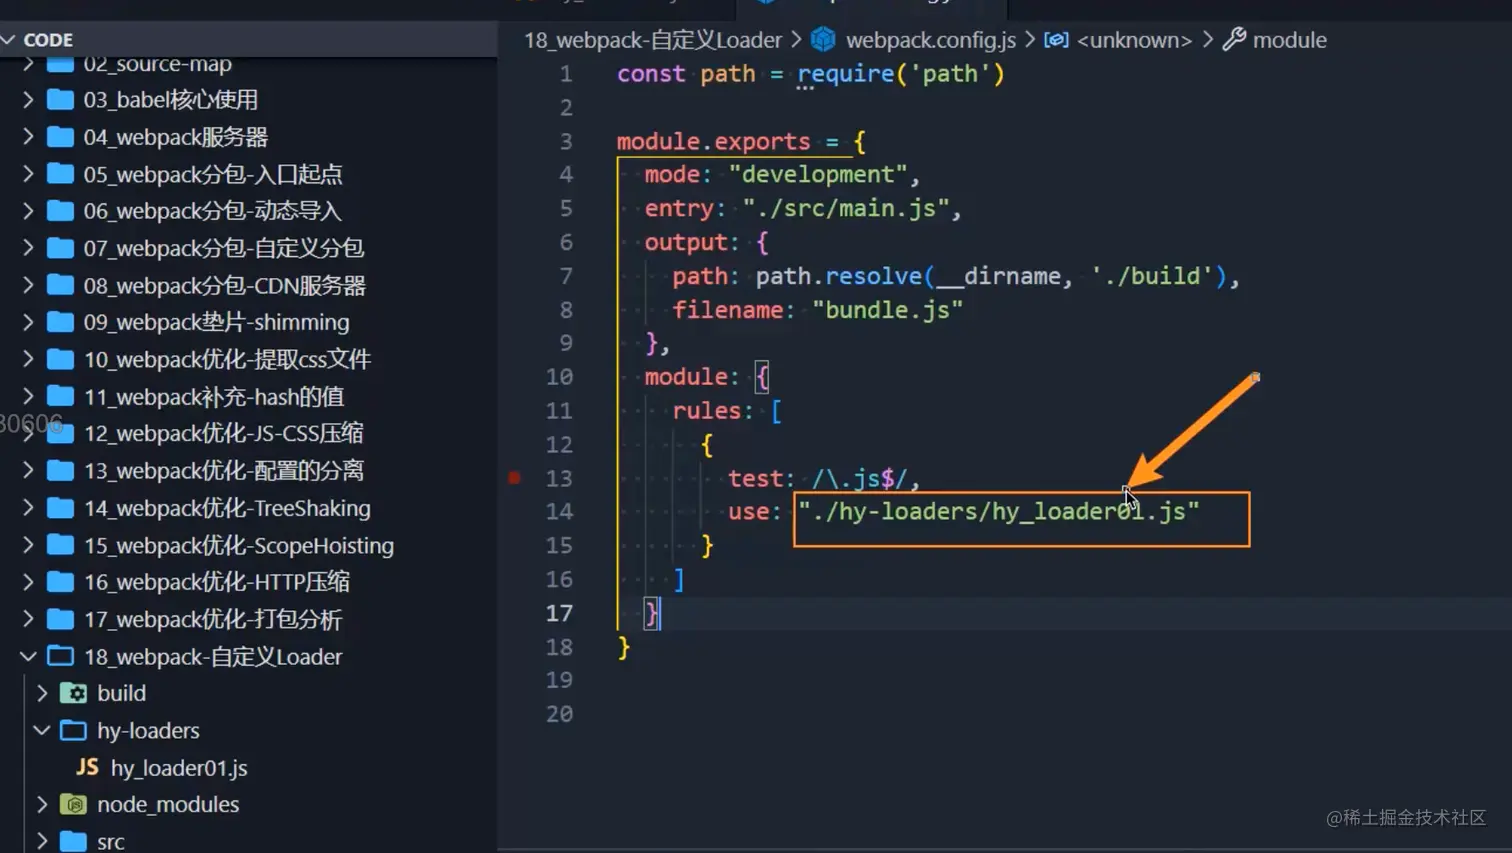This screenshot has height=853, width=1512.
Task: Open the module breadcrumb segment
Action: point(1290,40)
